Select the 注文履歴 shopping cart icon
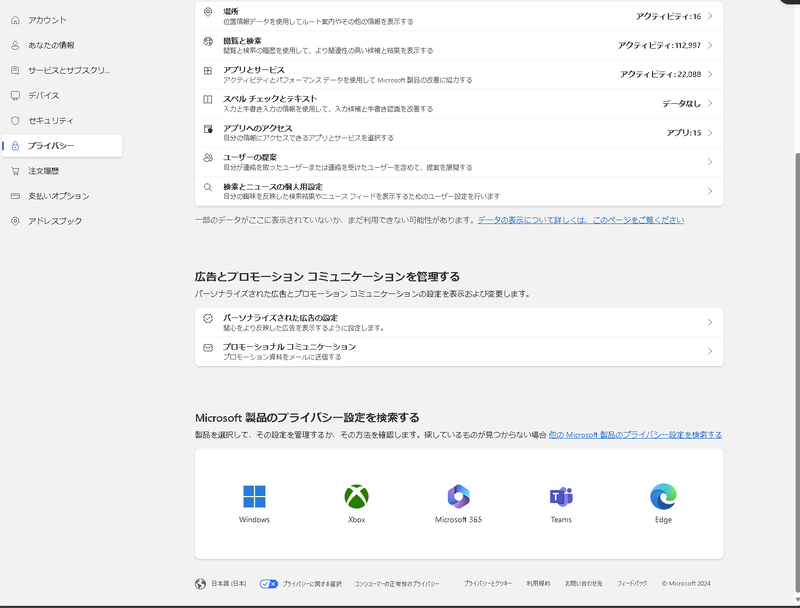800x608 pixels. [13, 171]
